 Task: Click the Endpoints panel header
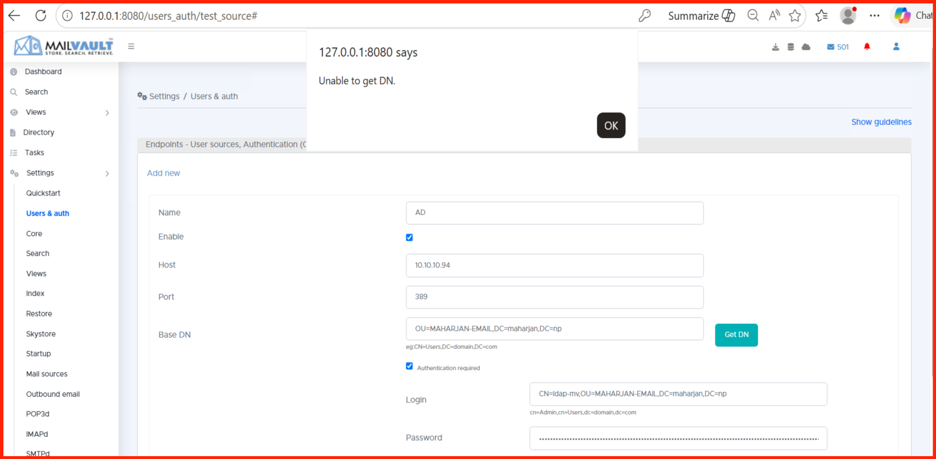click(x=524, y=144)
